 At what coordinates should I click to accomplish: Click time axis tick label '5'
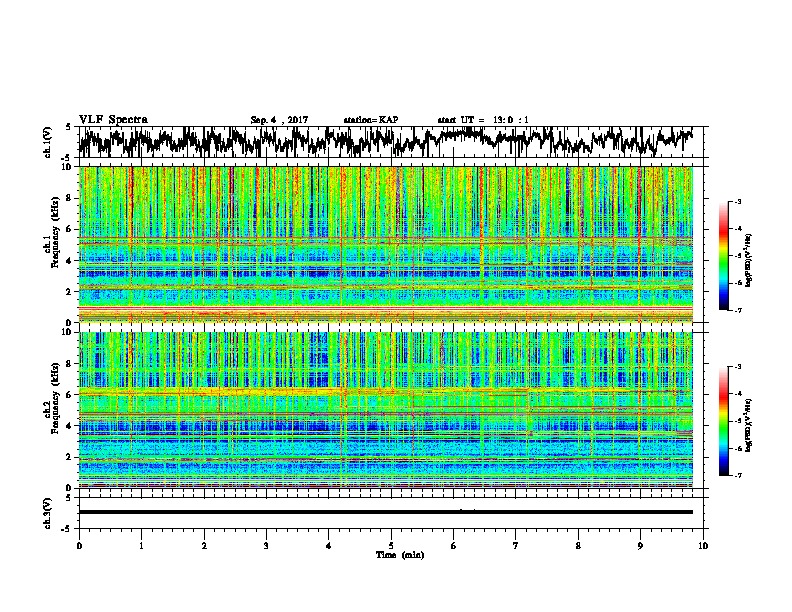[x=391, y=546]
